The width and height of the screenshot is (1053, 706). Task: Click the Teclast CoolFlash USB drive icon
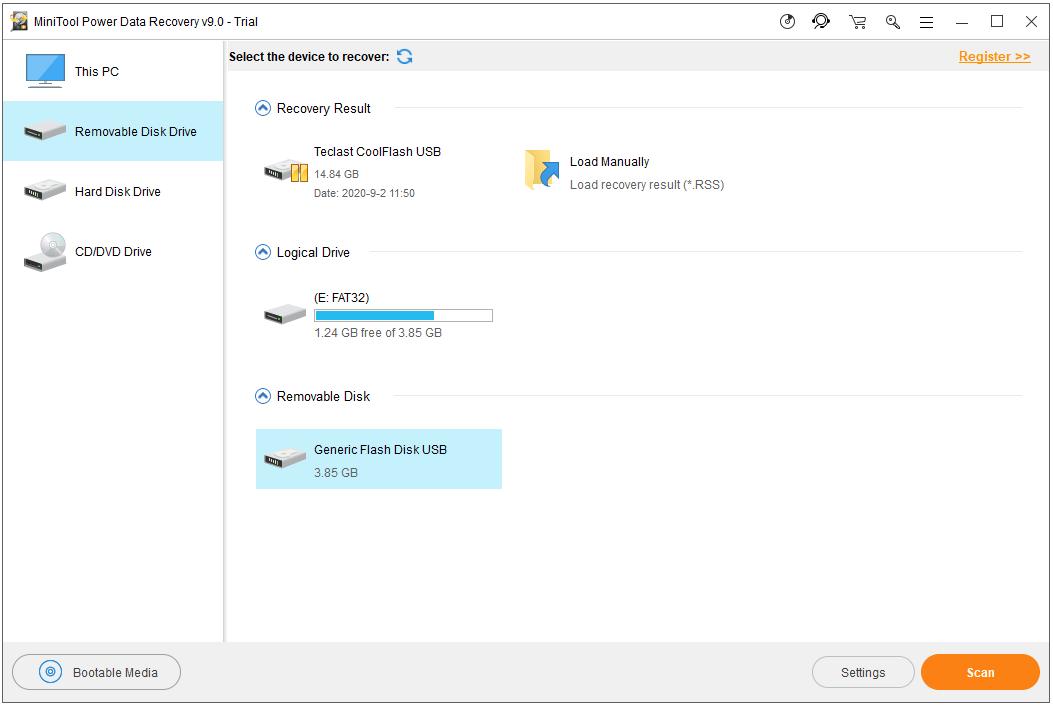coord(286,171)
